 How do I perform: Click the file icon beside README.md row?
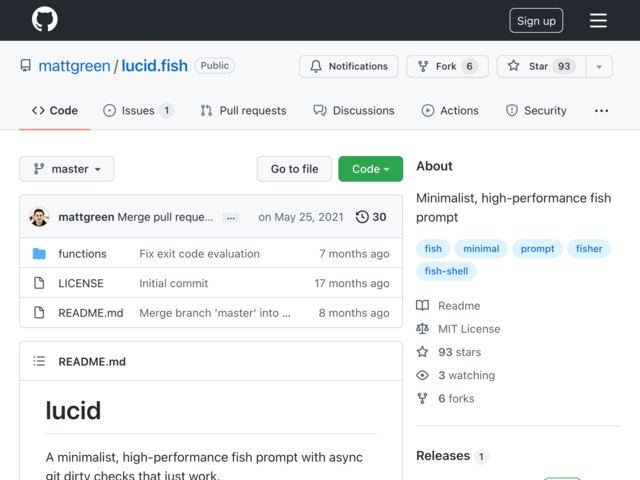pyautogui.click(x=39, y=313)
